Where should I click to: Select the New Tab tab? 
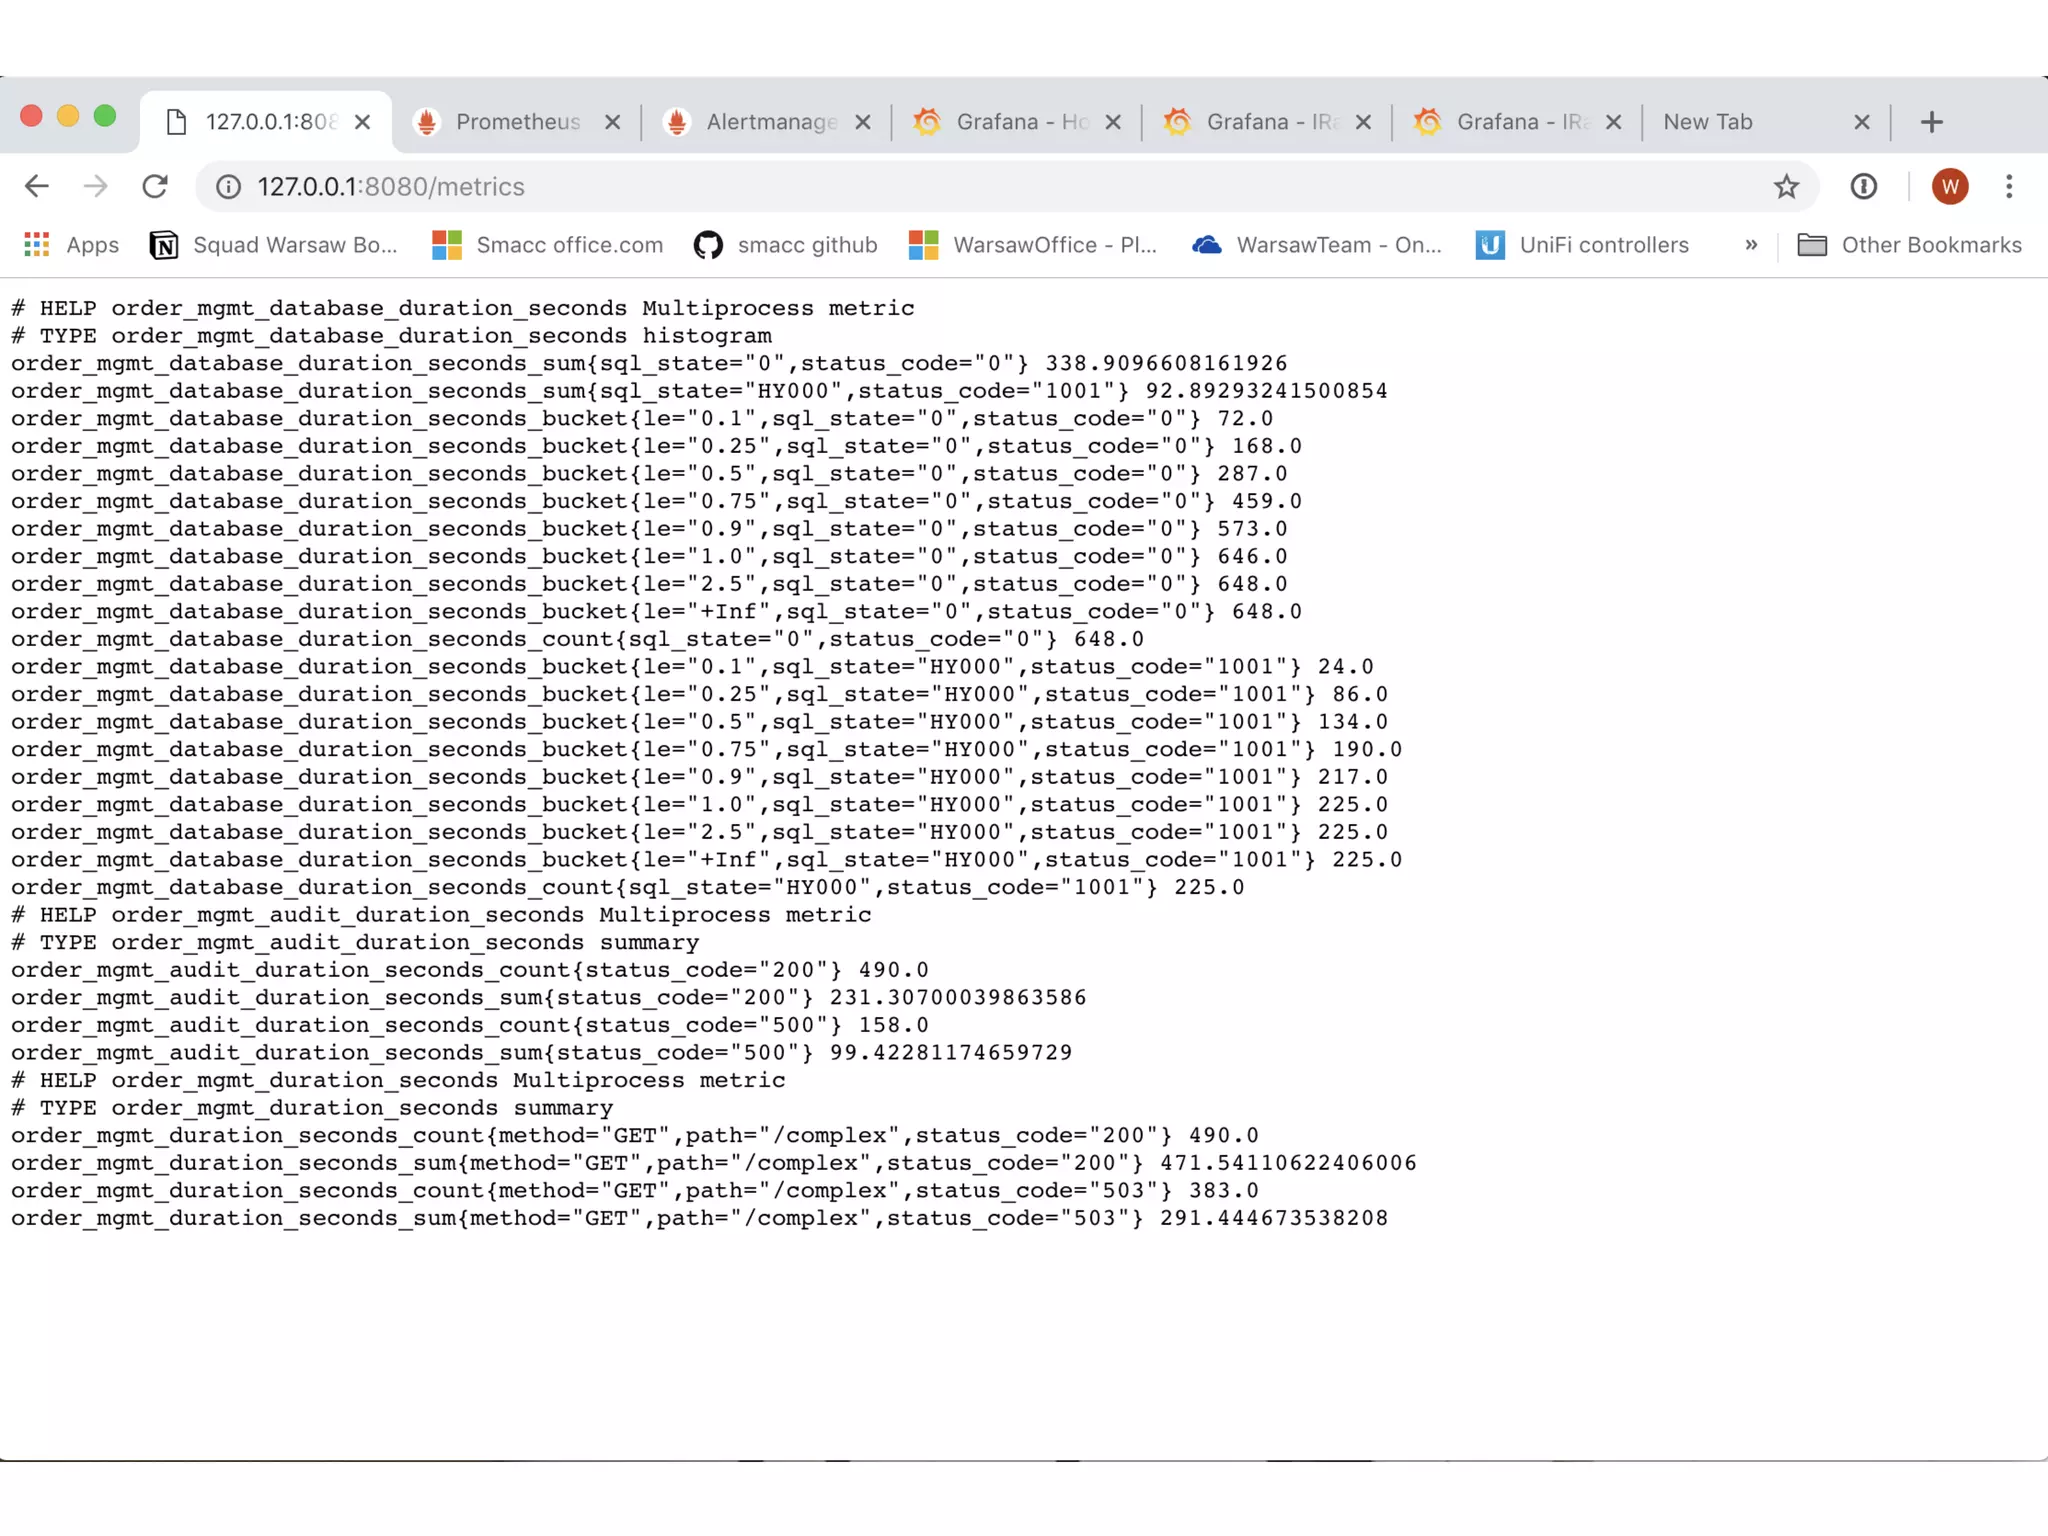[x=1740, y=122]
